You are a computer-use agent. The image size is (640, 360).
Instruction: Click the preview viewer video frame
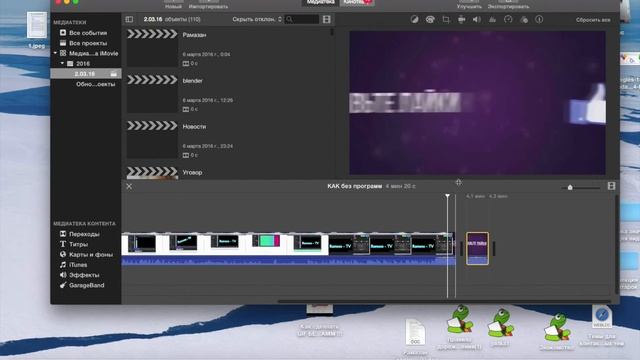(x=477, y=103)
